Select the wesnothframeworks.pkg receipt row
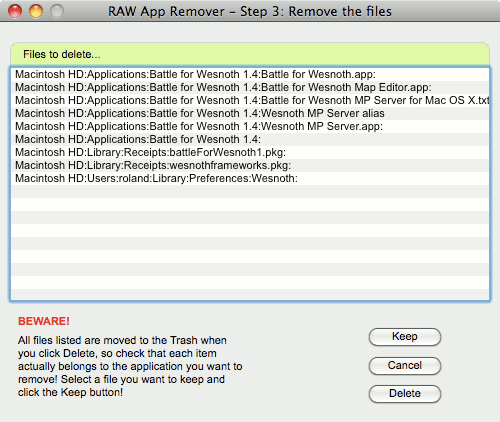Image resolution: width=500 pixels, height=422 pixels. [250, 165]
